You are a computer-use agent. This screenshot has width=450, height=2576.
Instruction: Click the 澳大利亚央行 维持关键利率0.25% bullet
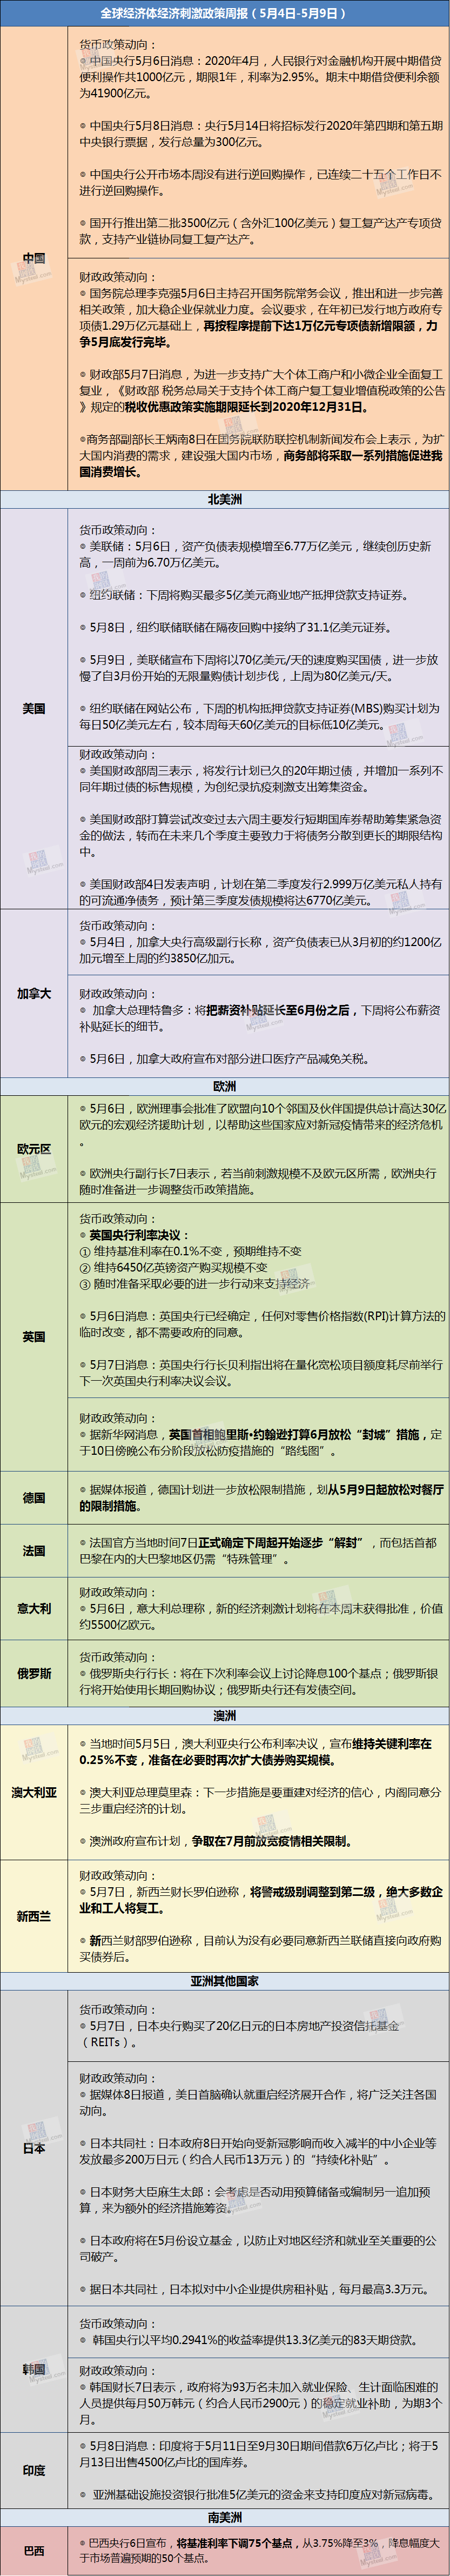click(x=256, y=1751)
